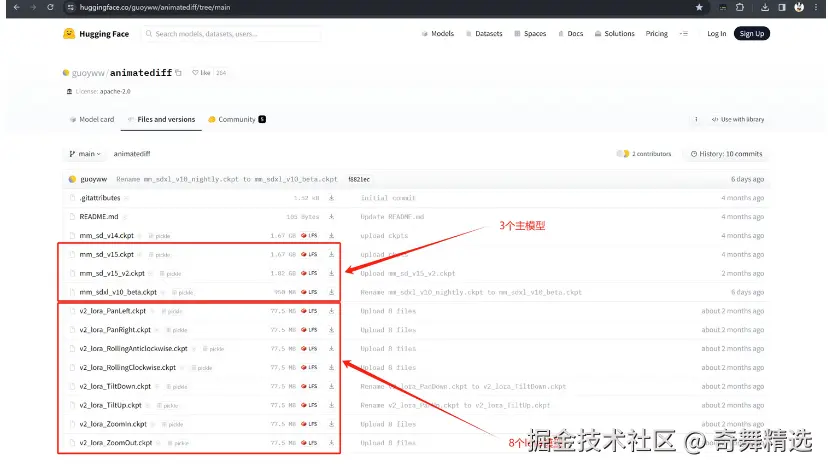Copy model name icon next to animatediff
Viewport: 828px width, 470px height.
[x=178, y=73]
